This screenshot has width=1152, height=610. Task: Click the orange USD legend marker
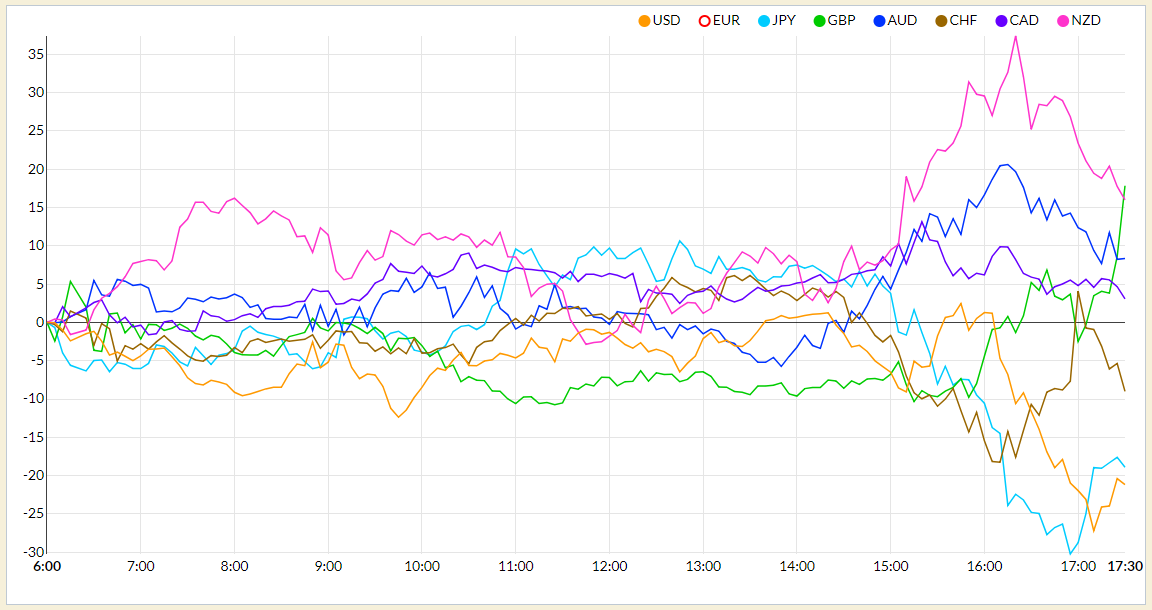click(x=644, y=21)
